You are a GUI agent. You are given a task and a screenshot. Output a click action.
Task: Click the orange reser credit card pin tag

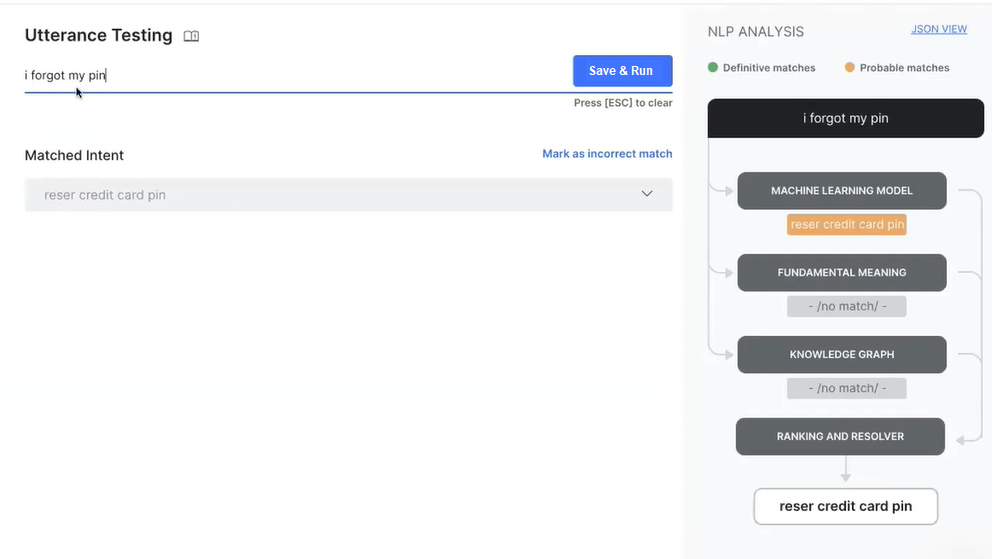point(847,225)
